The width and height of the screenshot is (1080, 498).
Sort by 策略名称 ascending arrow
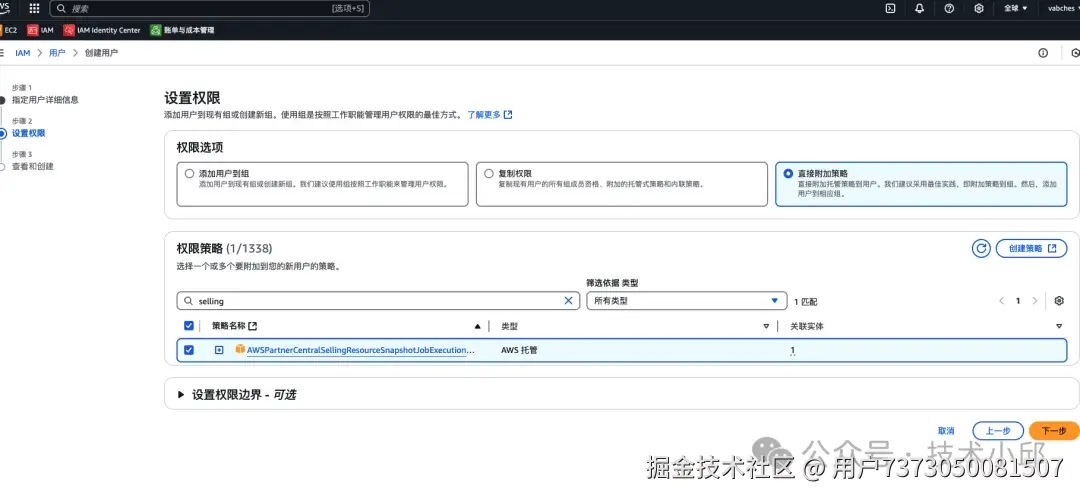coord(477,326)
